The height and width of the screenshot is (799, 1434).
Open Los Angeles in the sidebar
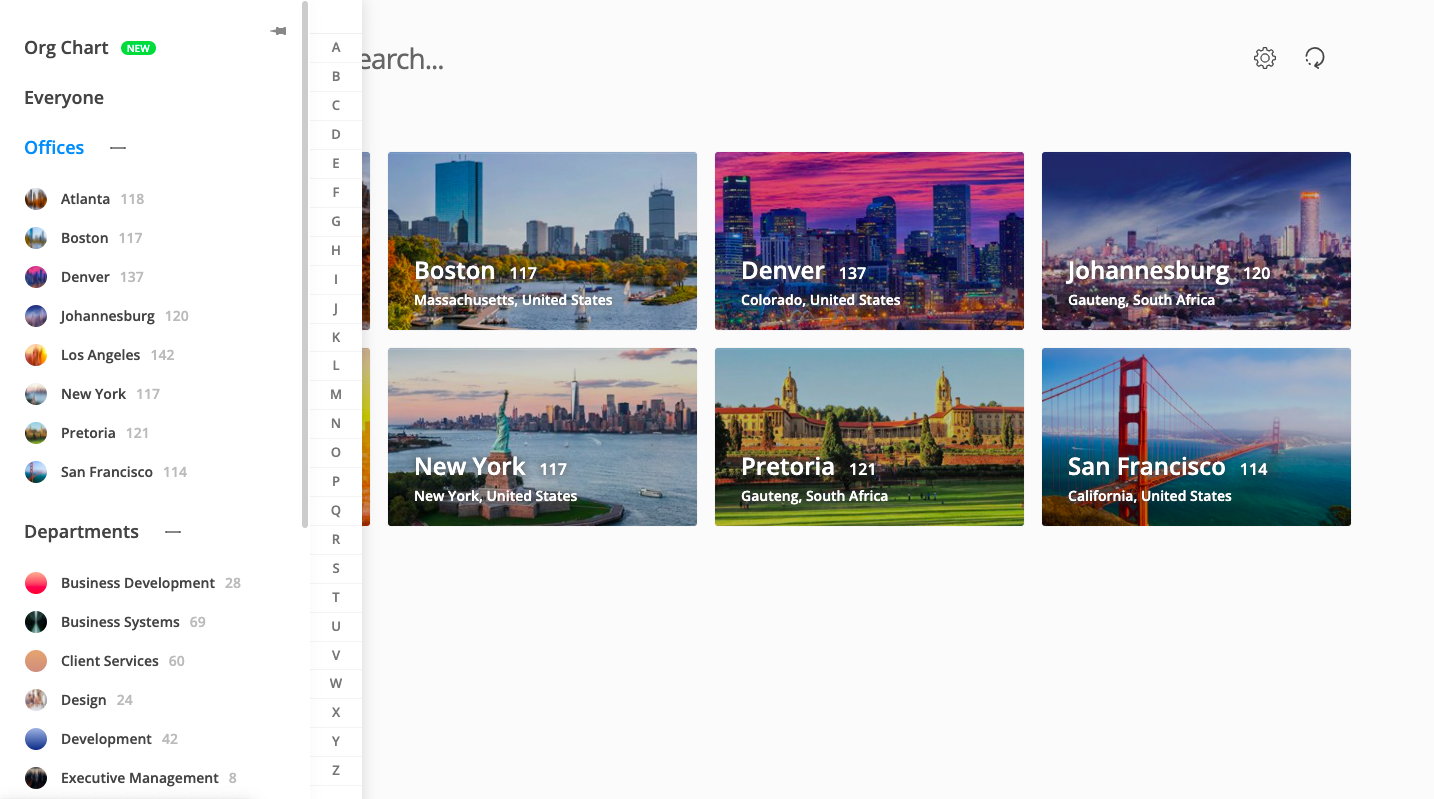click(100, 355)
